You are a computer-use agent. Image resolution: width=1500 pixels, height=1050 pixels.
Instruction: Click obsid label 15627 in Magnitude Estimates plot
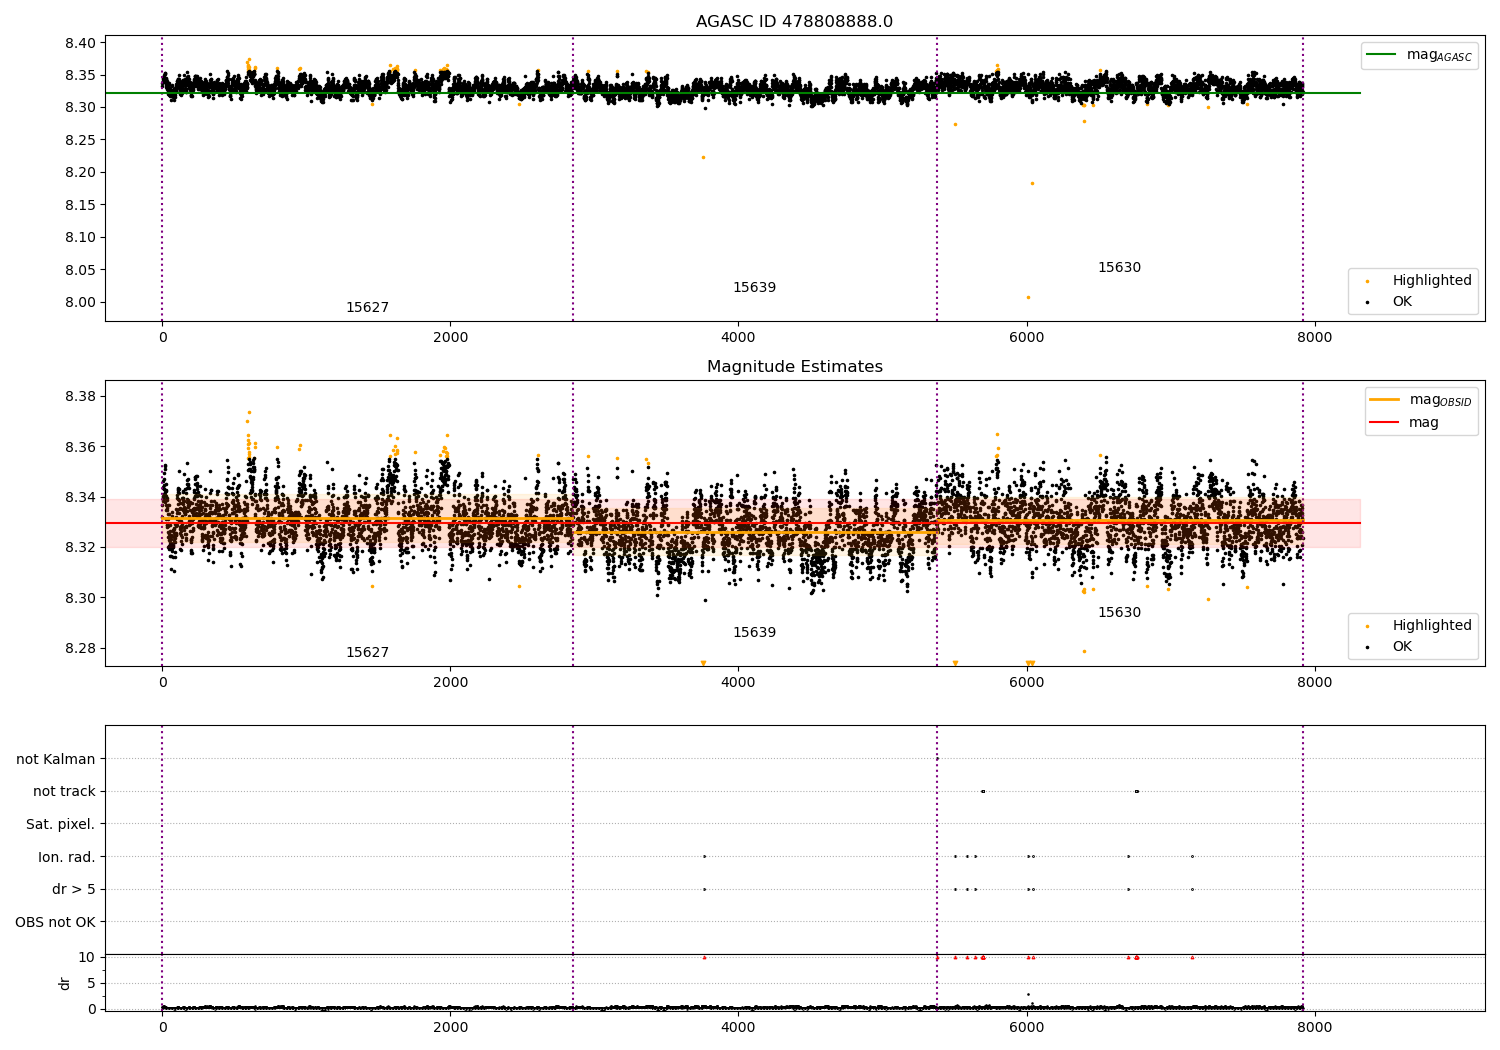click(367, 653)
